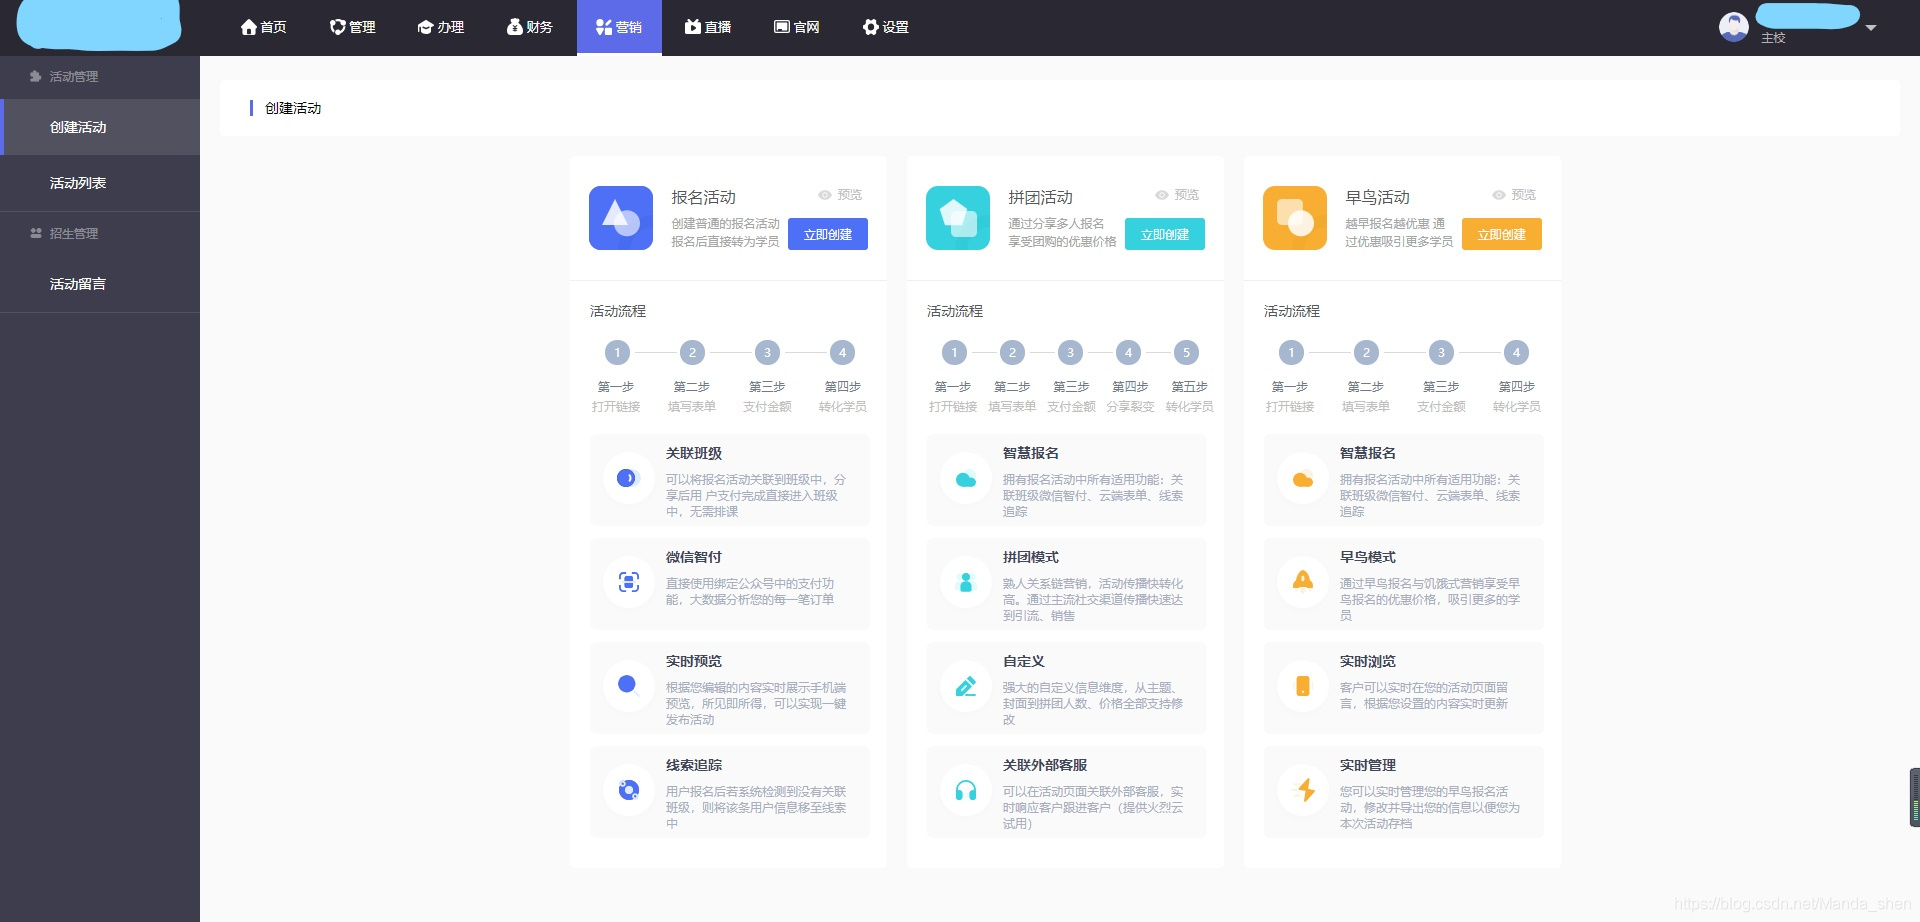Click the blue 报名活动 card icon

pyautogui.click(x=620, y=218)
